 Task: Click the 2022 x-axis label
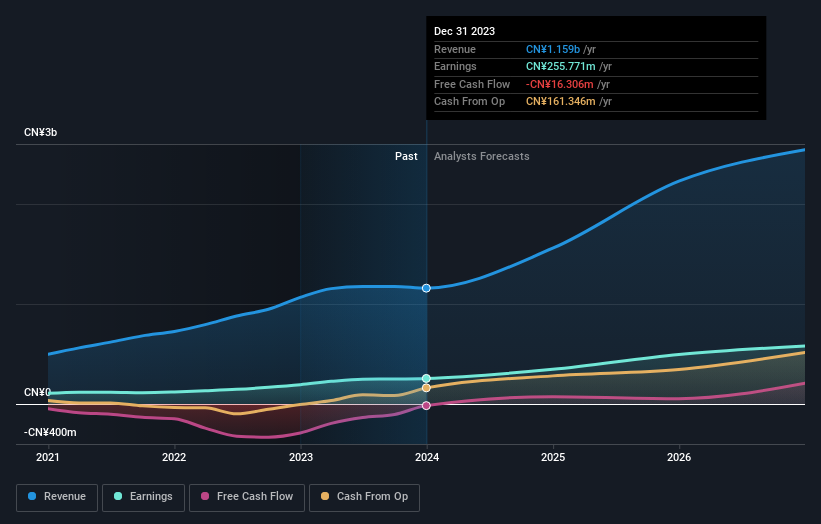click(174, 457)
